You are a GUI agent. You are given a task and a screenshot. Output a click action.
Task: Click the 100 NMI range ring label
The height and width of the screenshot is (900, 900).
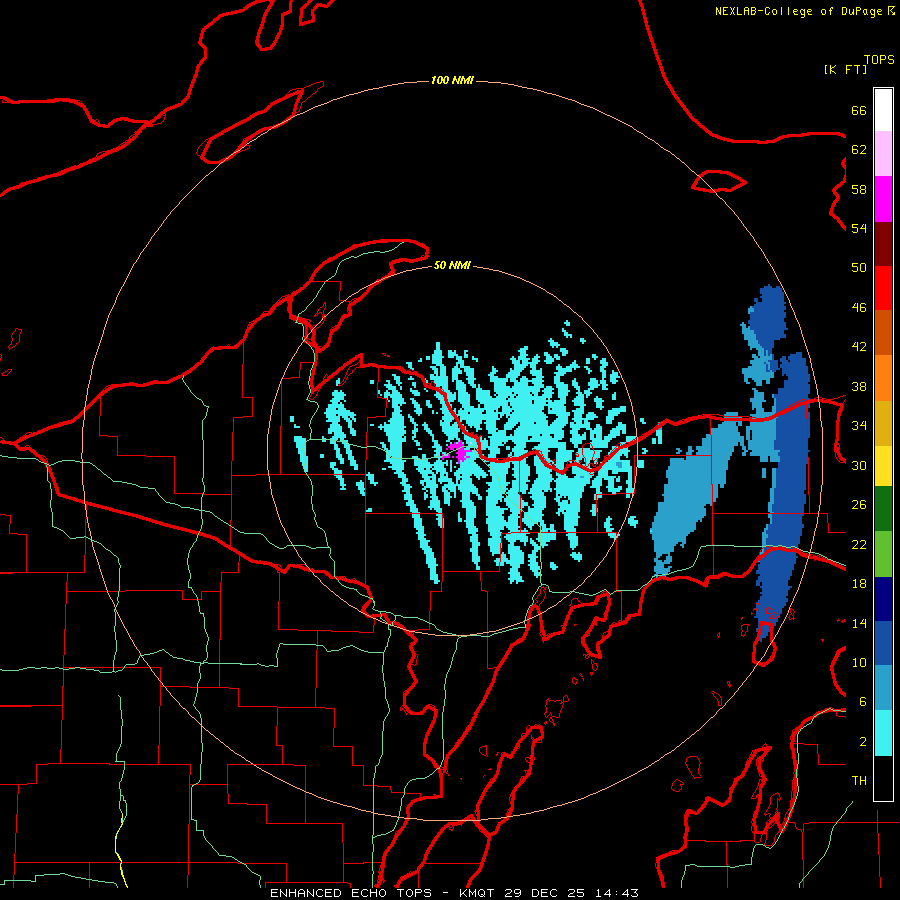452,80
